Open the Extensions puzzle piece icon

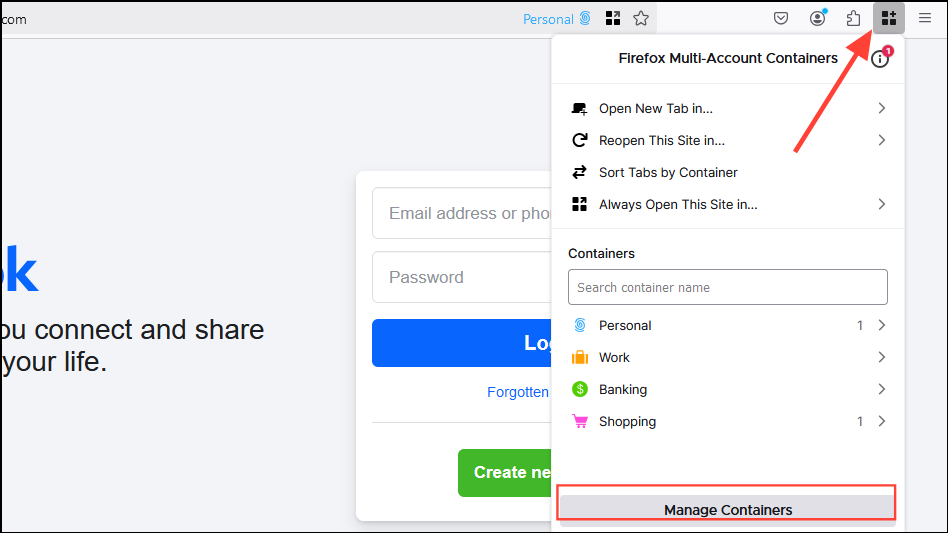853,18
